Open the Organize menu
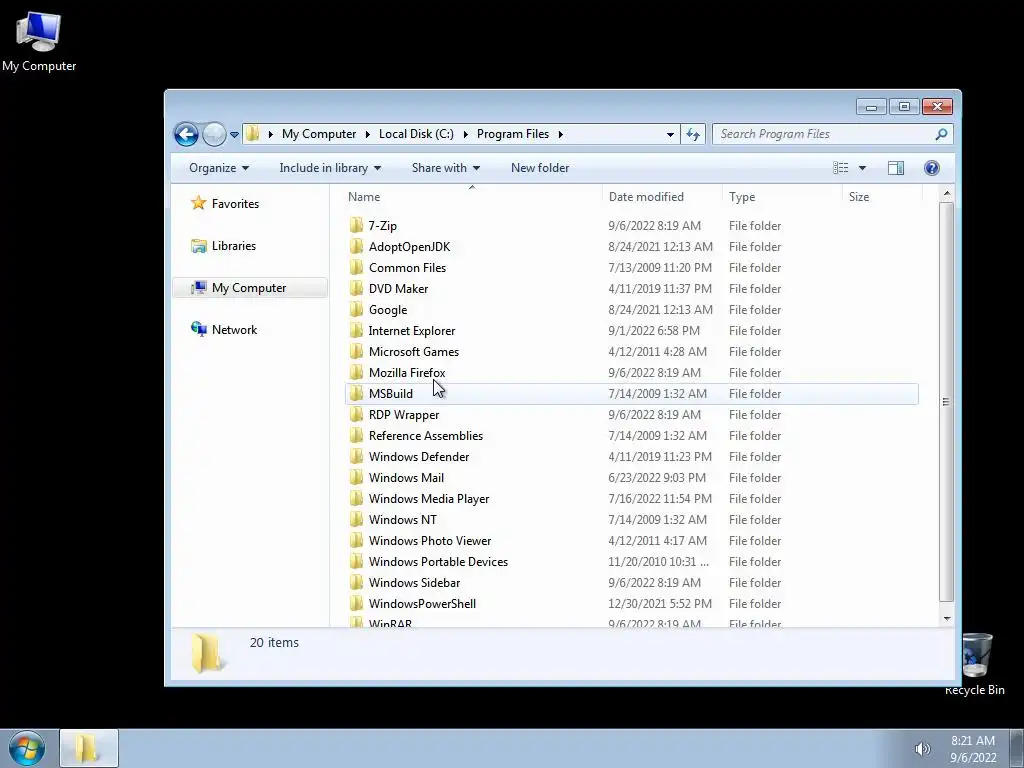 click(219, 168)
